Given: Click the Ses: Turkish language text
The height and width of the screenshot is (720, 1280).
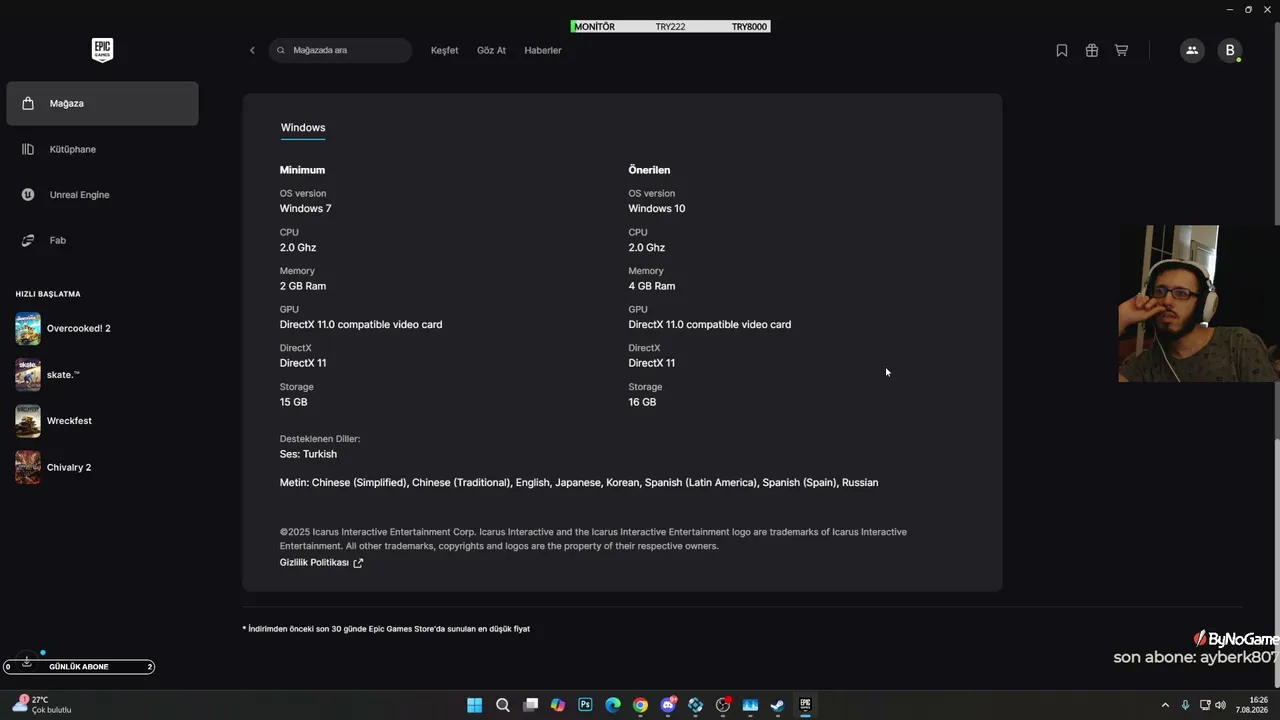Looking at the screenshot, I should 308,454.
